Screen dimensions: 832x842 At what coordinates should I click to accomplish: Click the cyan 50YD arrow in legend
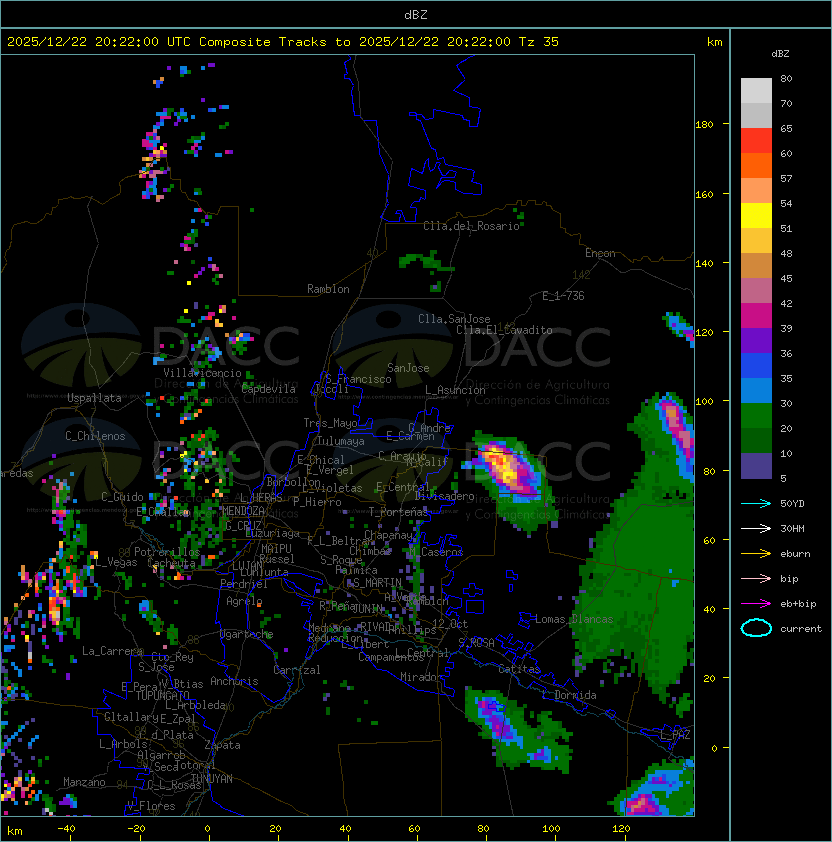tap(756, 504)
